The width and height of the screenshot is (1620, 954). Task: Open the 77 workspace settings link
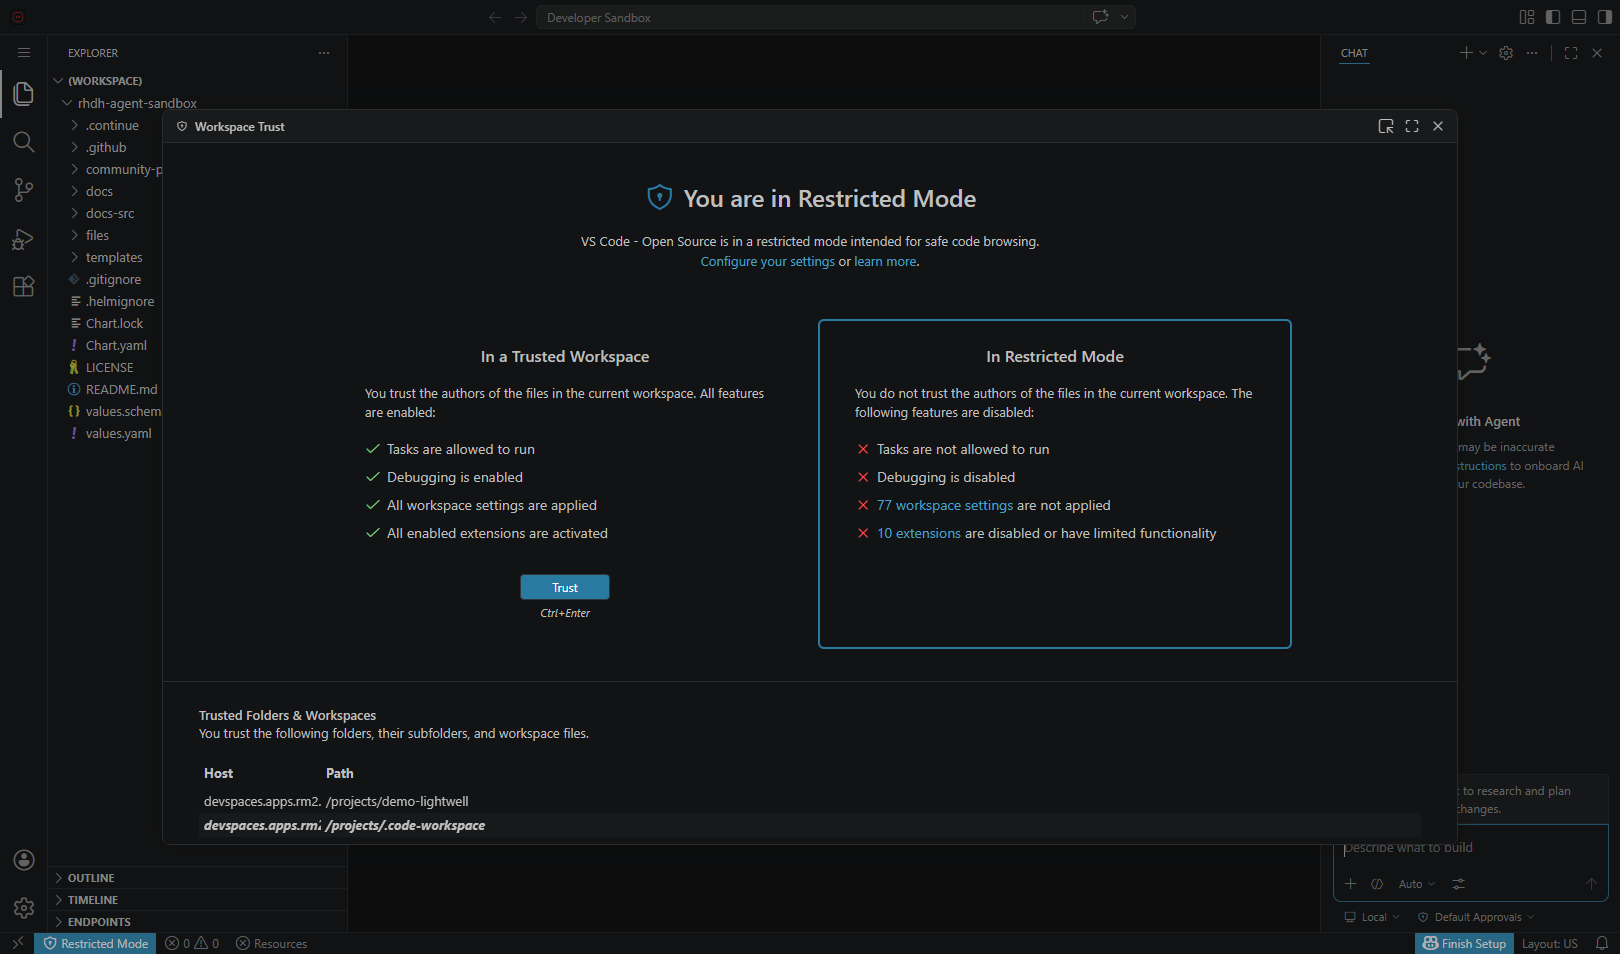coord(945,505)
